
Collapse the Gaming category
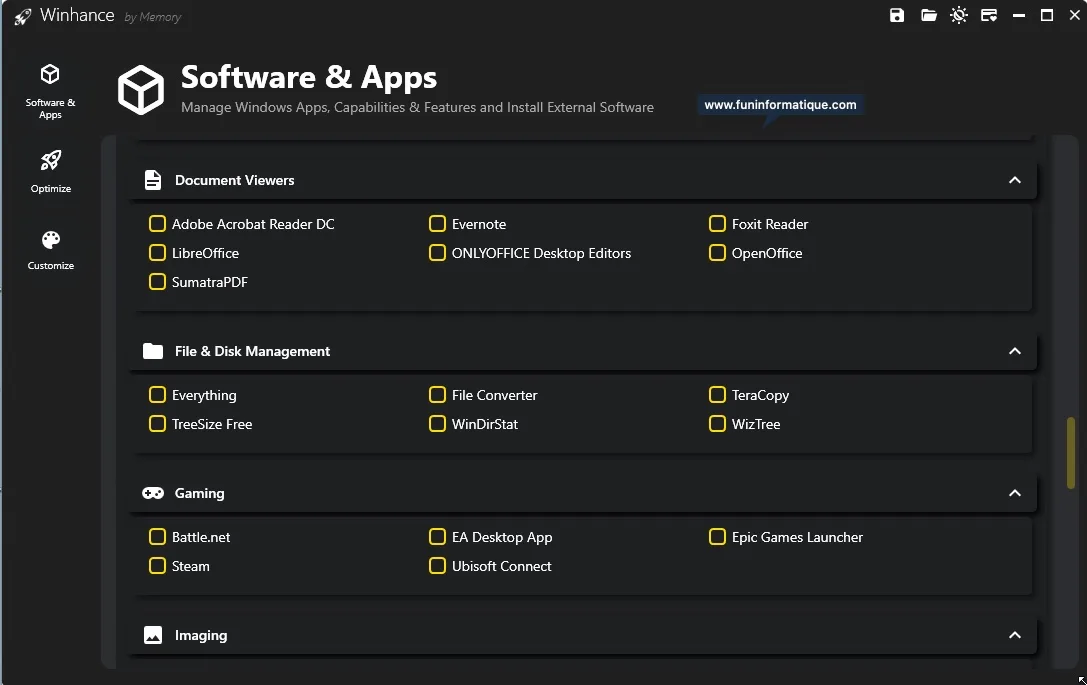(1014, 492)
